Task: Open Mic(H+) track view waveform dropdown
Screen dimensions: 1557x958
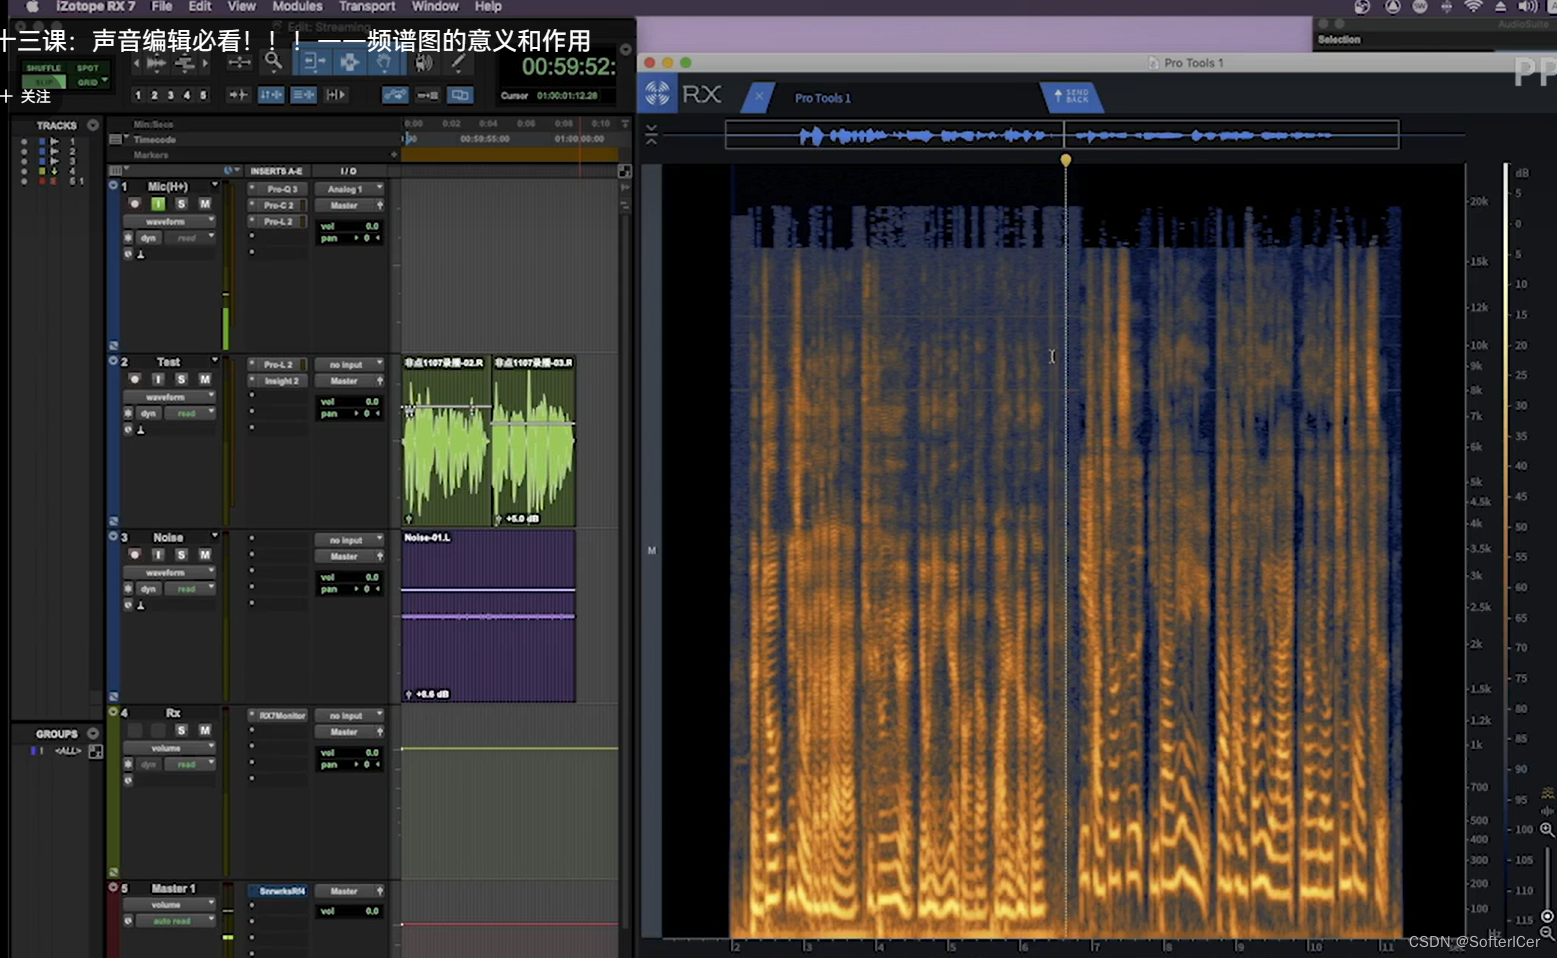Action: (169, 222)
